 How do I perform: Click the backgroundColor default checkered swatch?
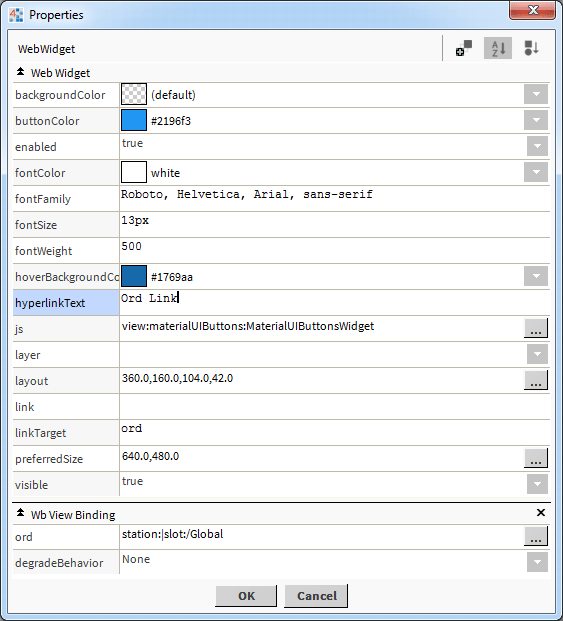[134, 94]
